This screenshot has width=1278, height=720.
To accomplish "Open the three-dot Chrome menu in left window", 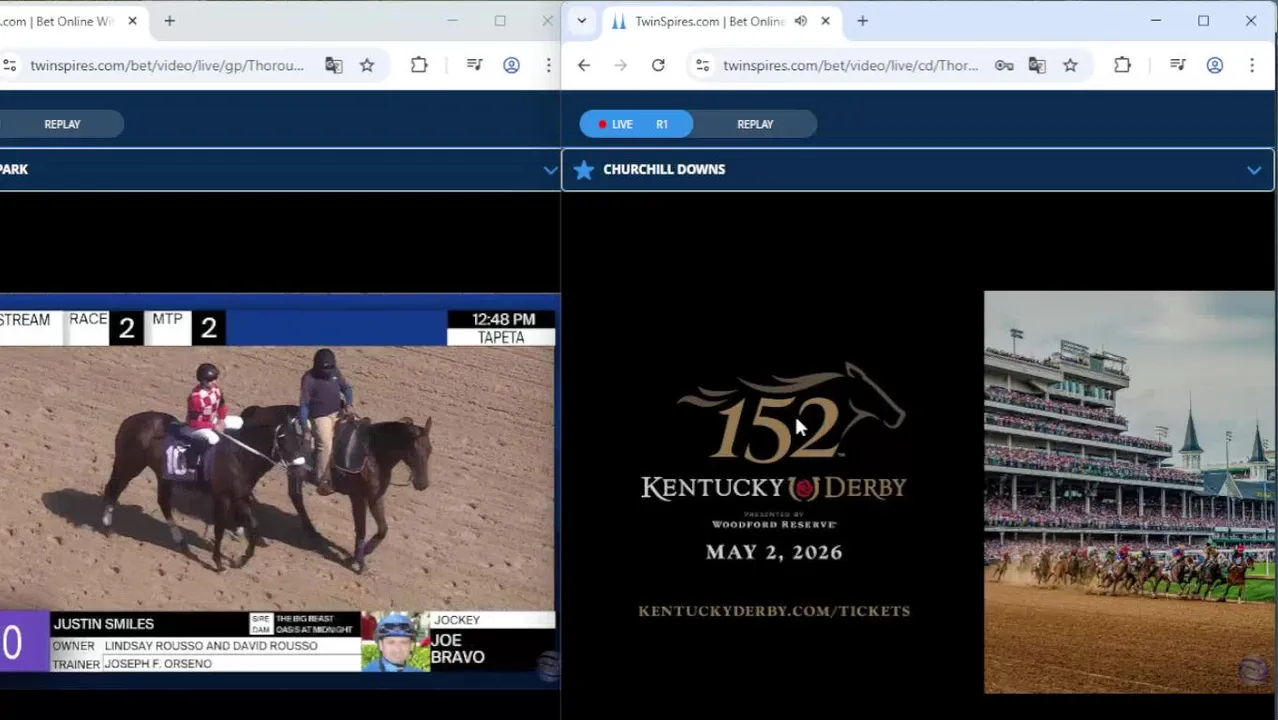I will (548, 65).
